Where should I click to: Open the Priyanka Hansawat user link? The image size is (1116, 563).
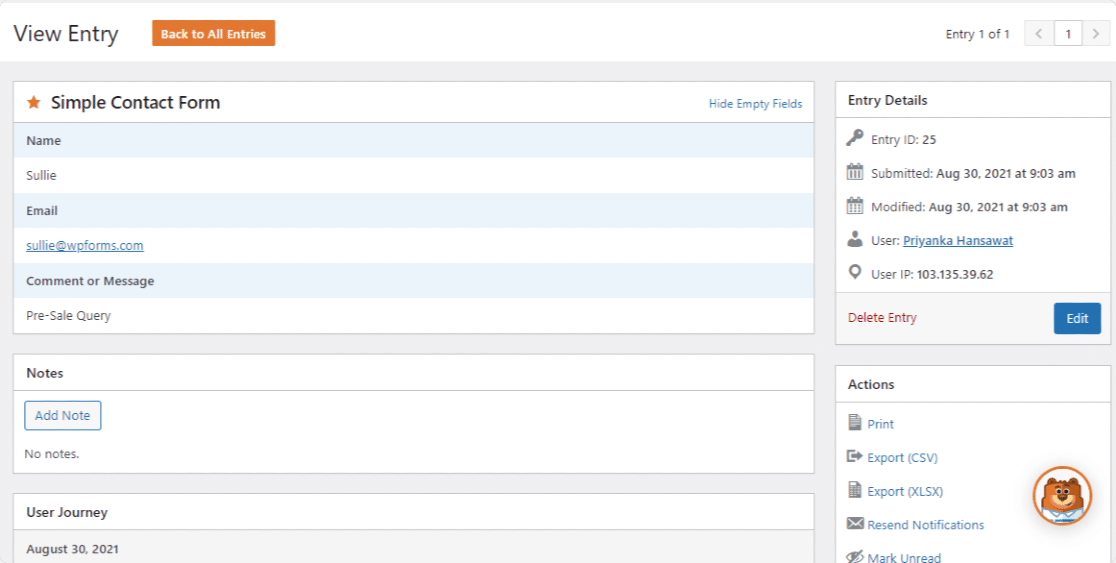pyautogui.click(x=958, y=241)
